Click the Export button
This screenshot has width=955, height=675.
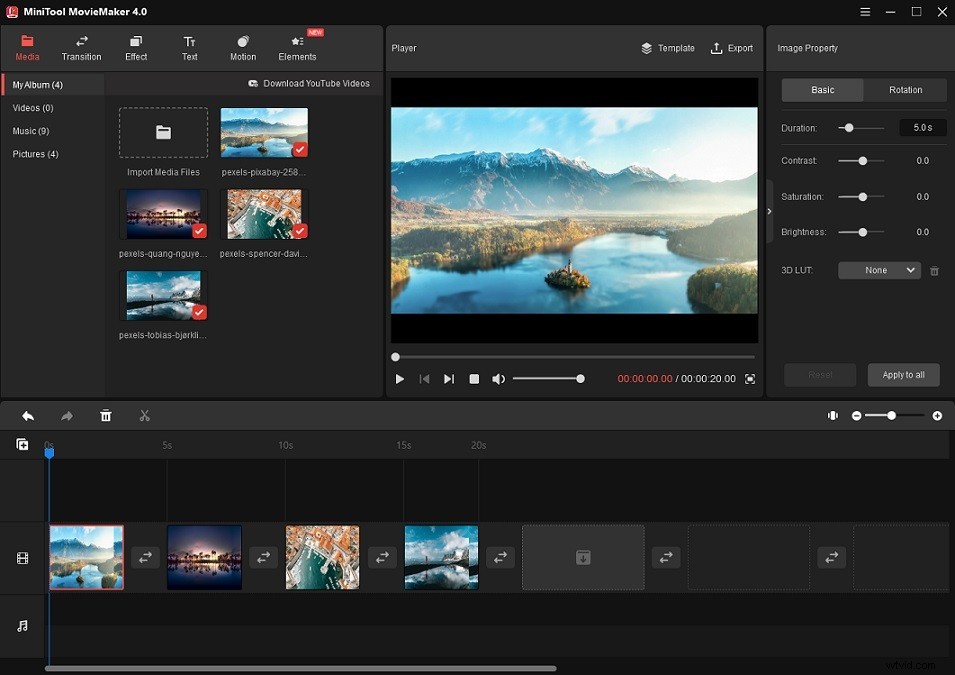pyautogui.click(x=731, y=47)
